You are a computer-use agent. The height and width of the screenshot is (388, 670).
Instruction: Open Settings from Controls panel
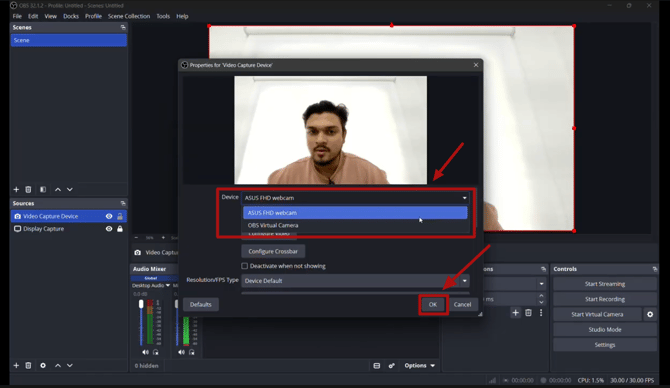(605, 345)
